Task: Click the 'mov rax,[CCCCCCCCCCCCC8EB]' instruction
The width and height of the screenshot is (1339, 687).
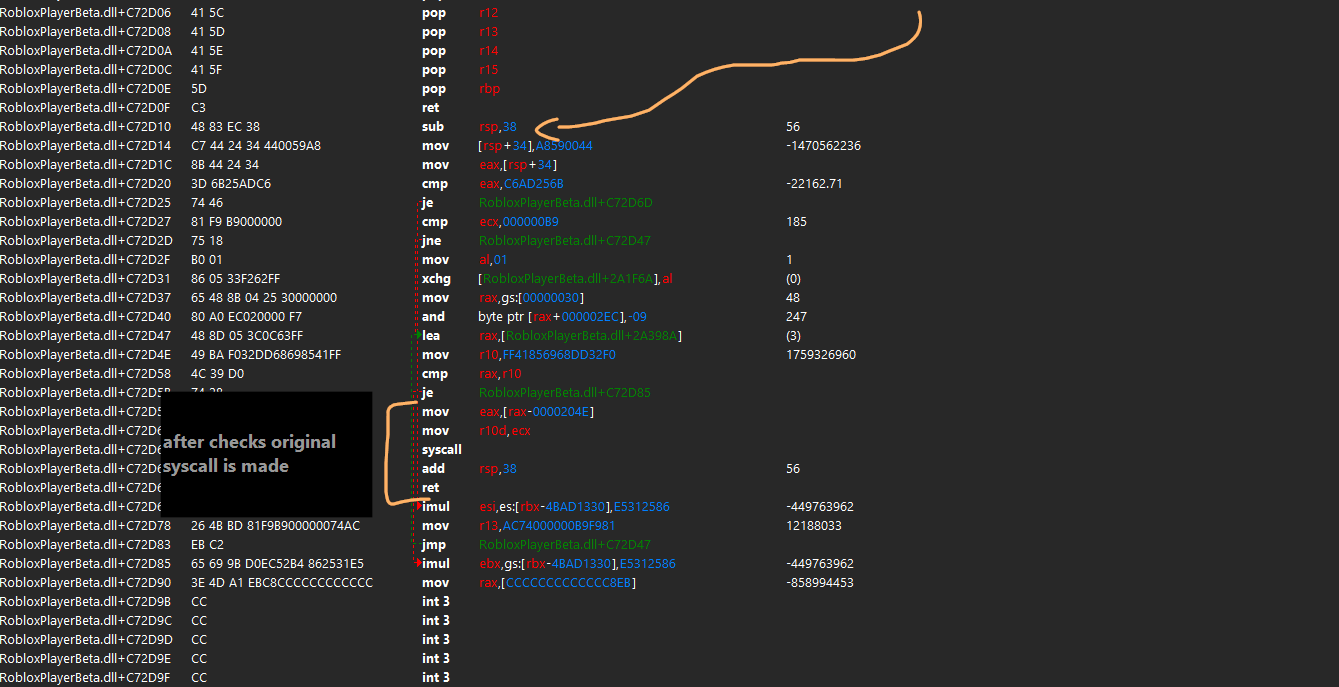Action: tap(529, 583)
